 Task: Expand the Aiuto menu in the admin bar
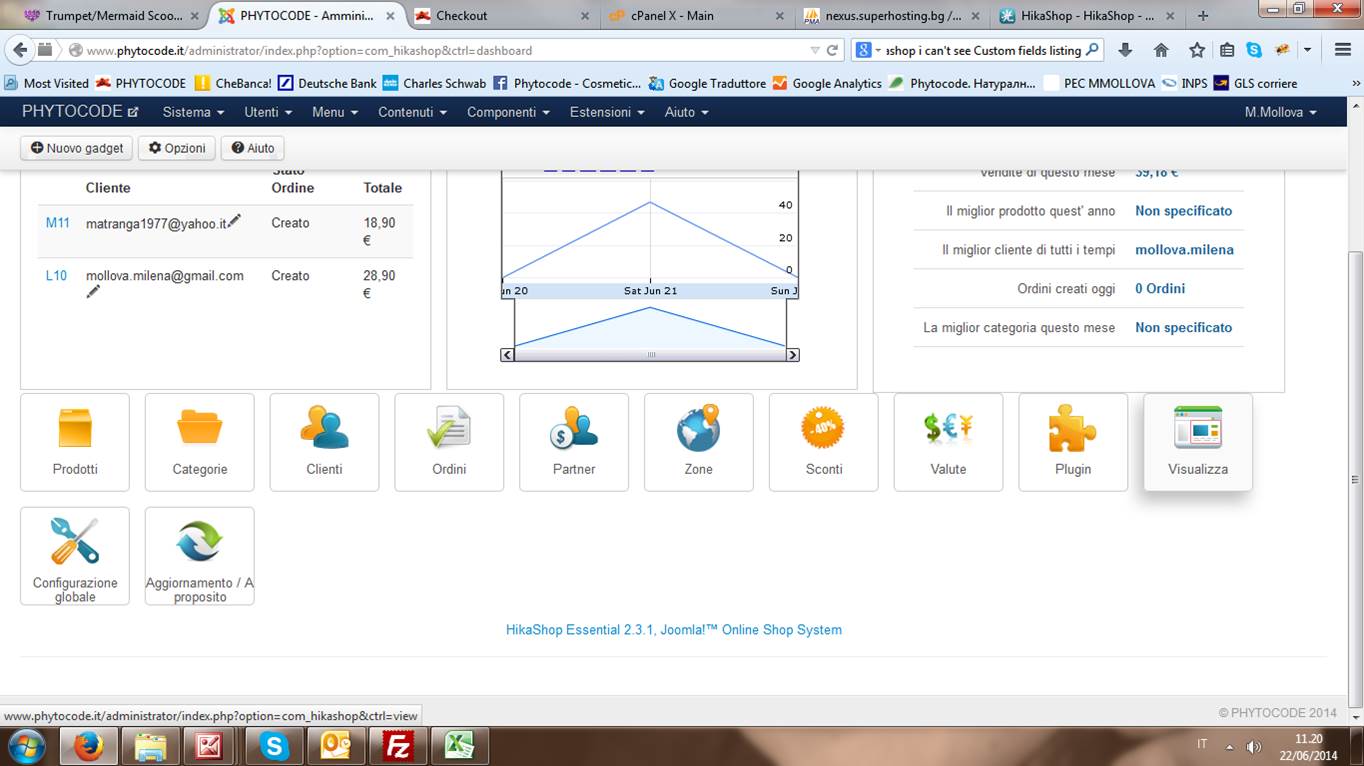(686, 112)
